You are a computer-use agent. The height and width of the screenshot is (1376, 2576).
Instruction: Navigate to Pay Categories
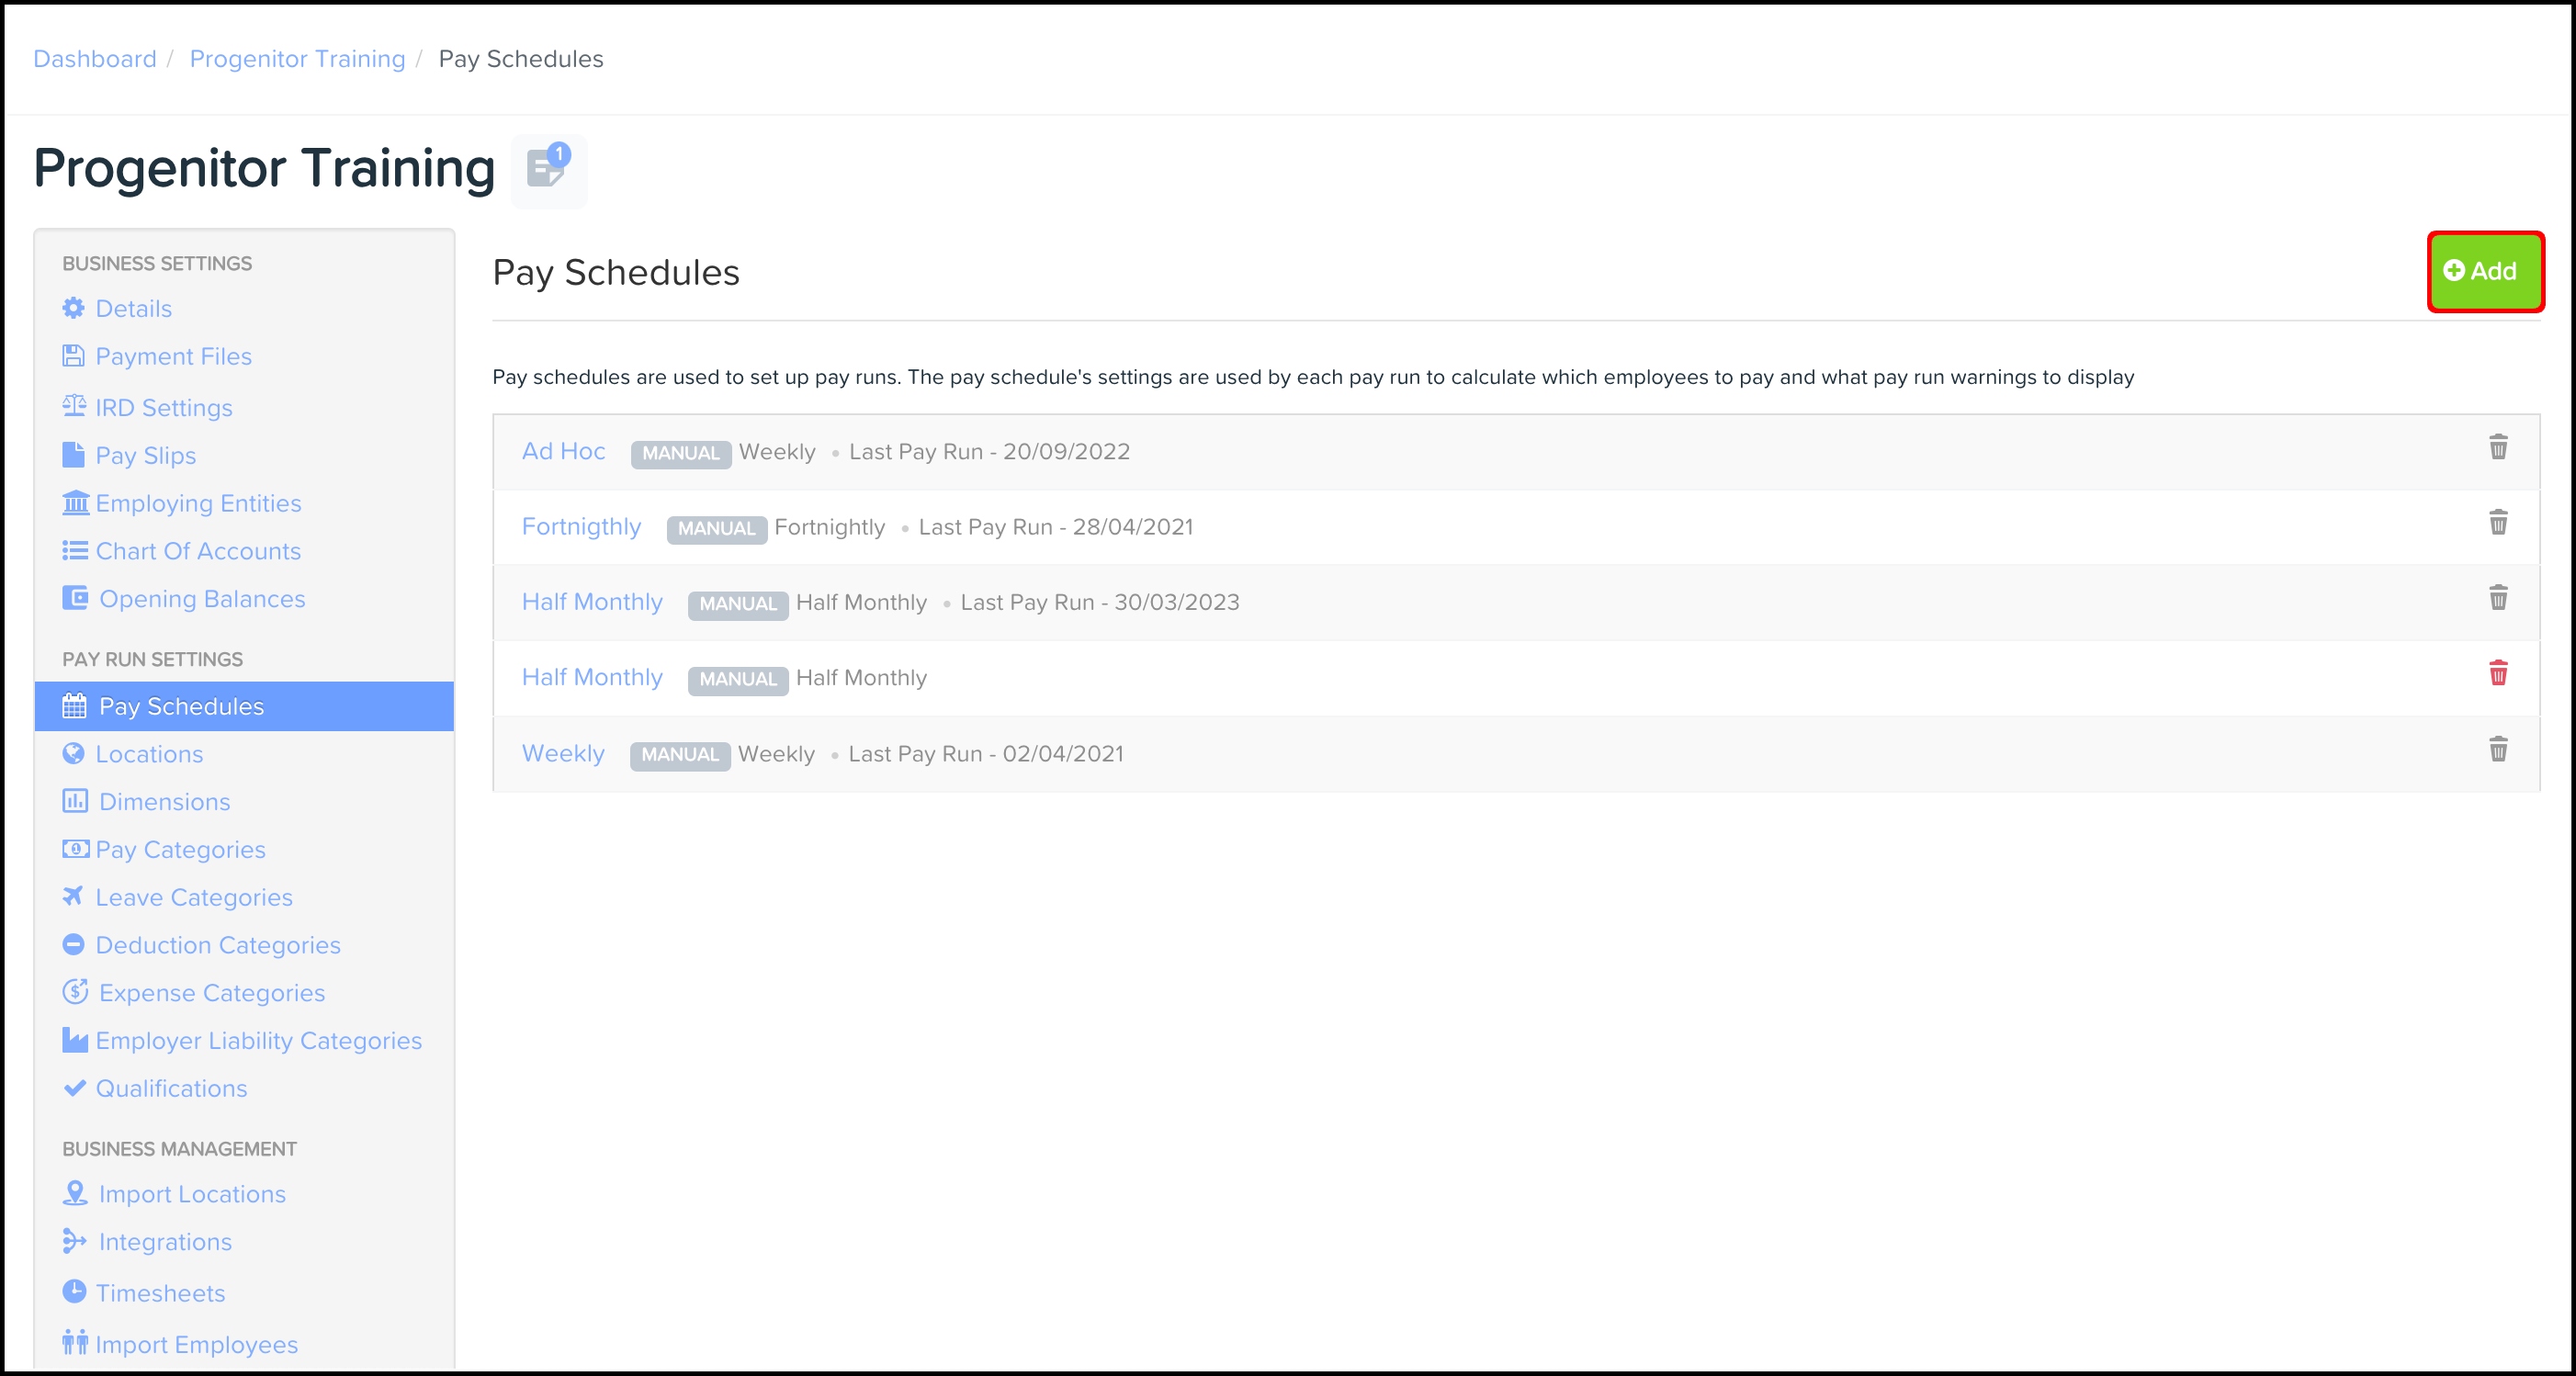pyautogui.click(x=180, y=849)
